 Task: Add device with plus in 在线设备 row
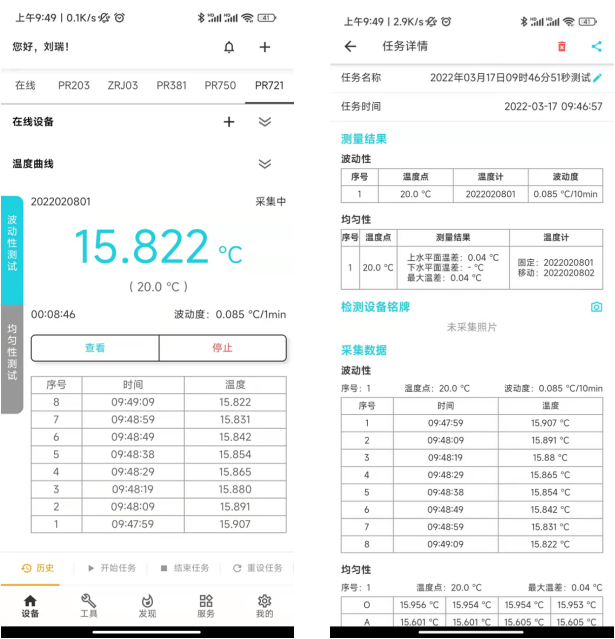pos(229,122)
